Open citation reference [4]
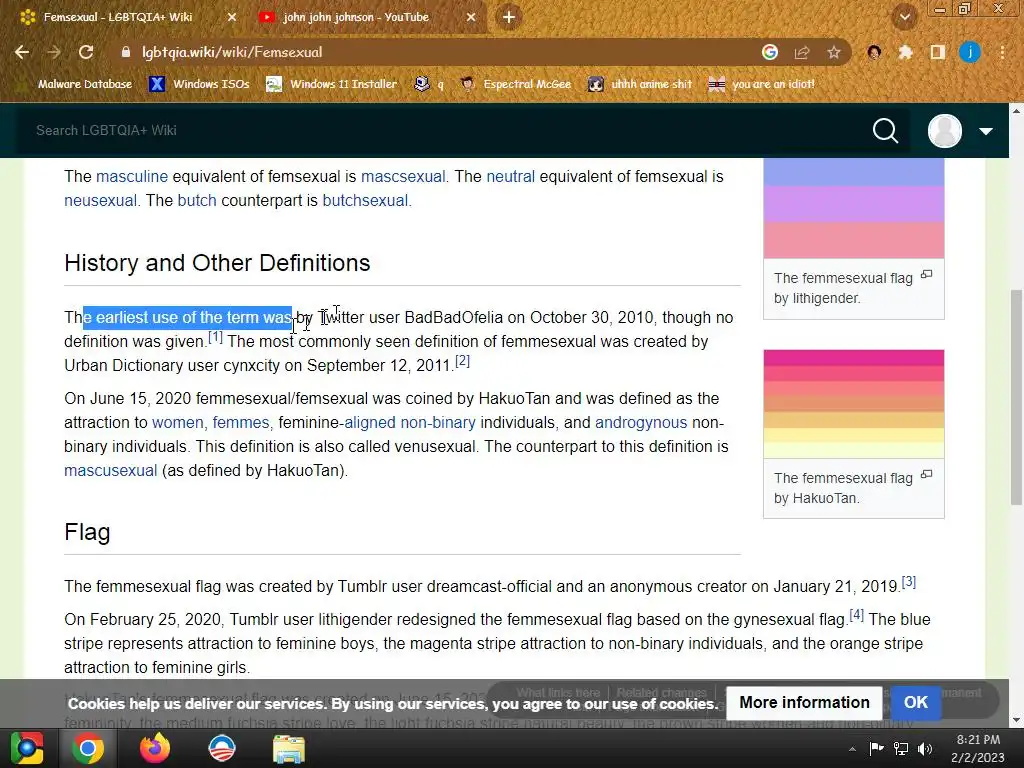 [856, 615]
